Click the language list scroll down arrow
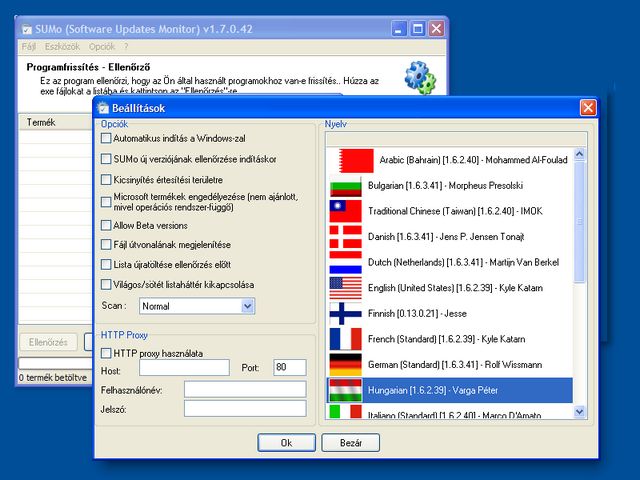The image size is (640, 480). pyautogui.click(x=579, y=411)
